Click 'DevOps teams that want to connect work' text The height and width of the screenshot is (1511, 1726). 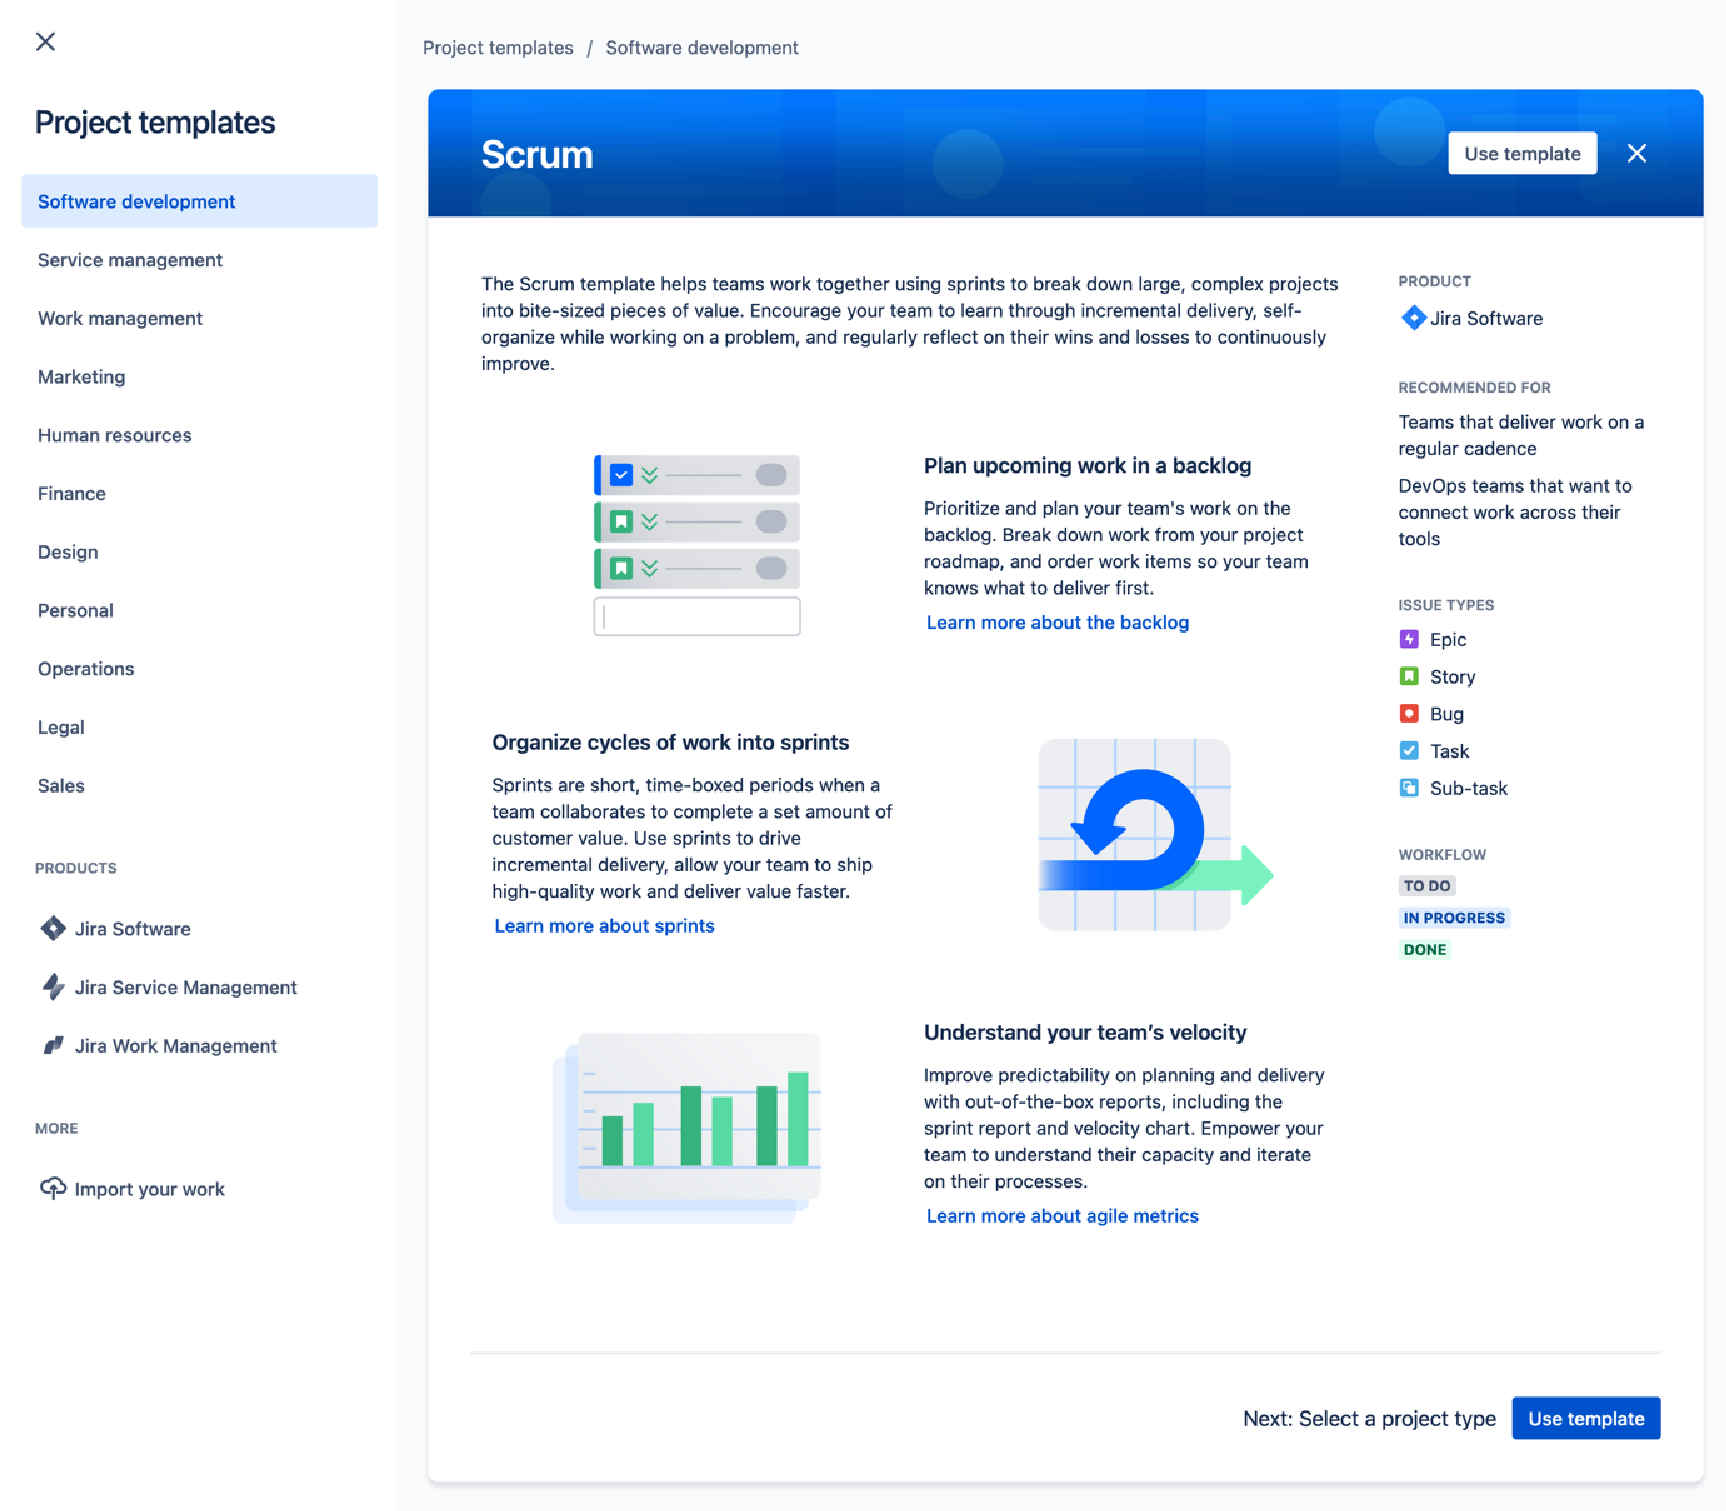(x=1514, y=512)
